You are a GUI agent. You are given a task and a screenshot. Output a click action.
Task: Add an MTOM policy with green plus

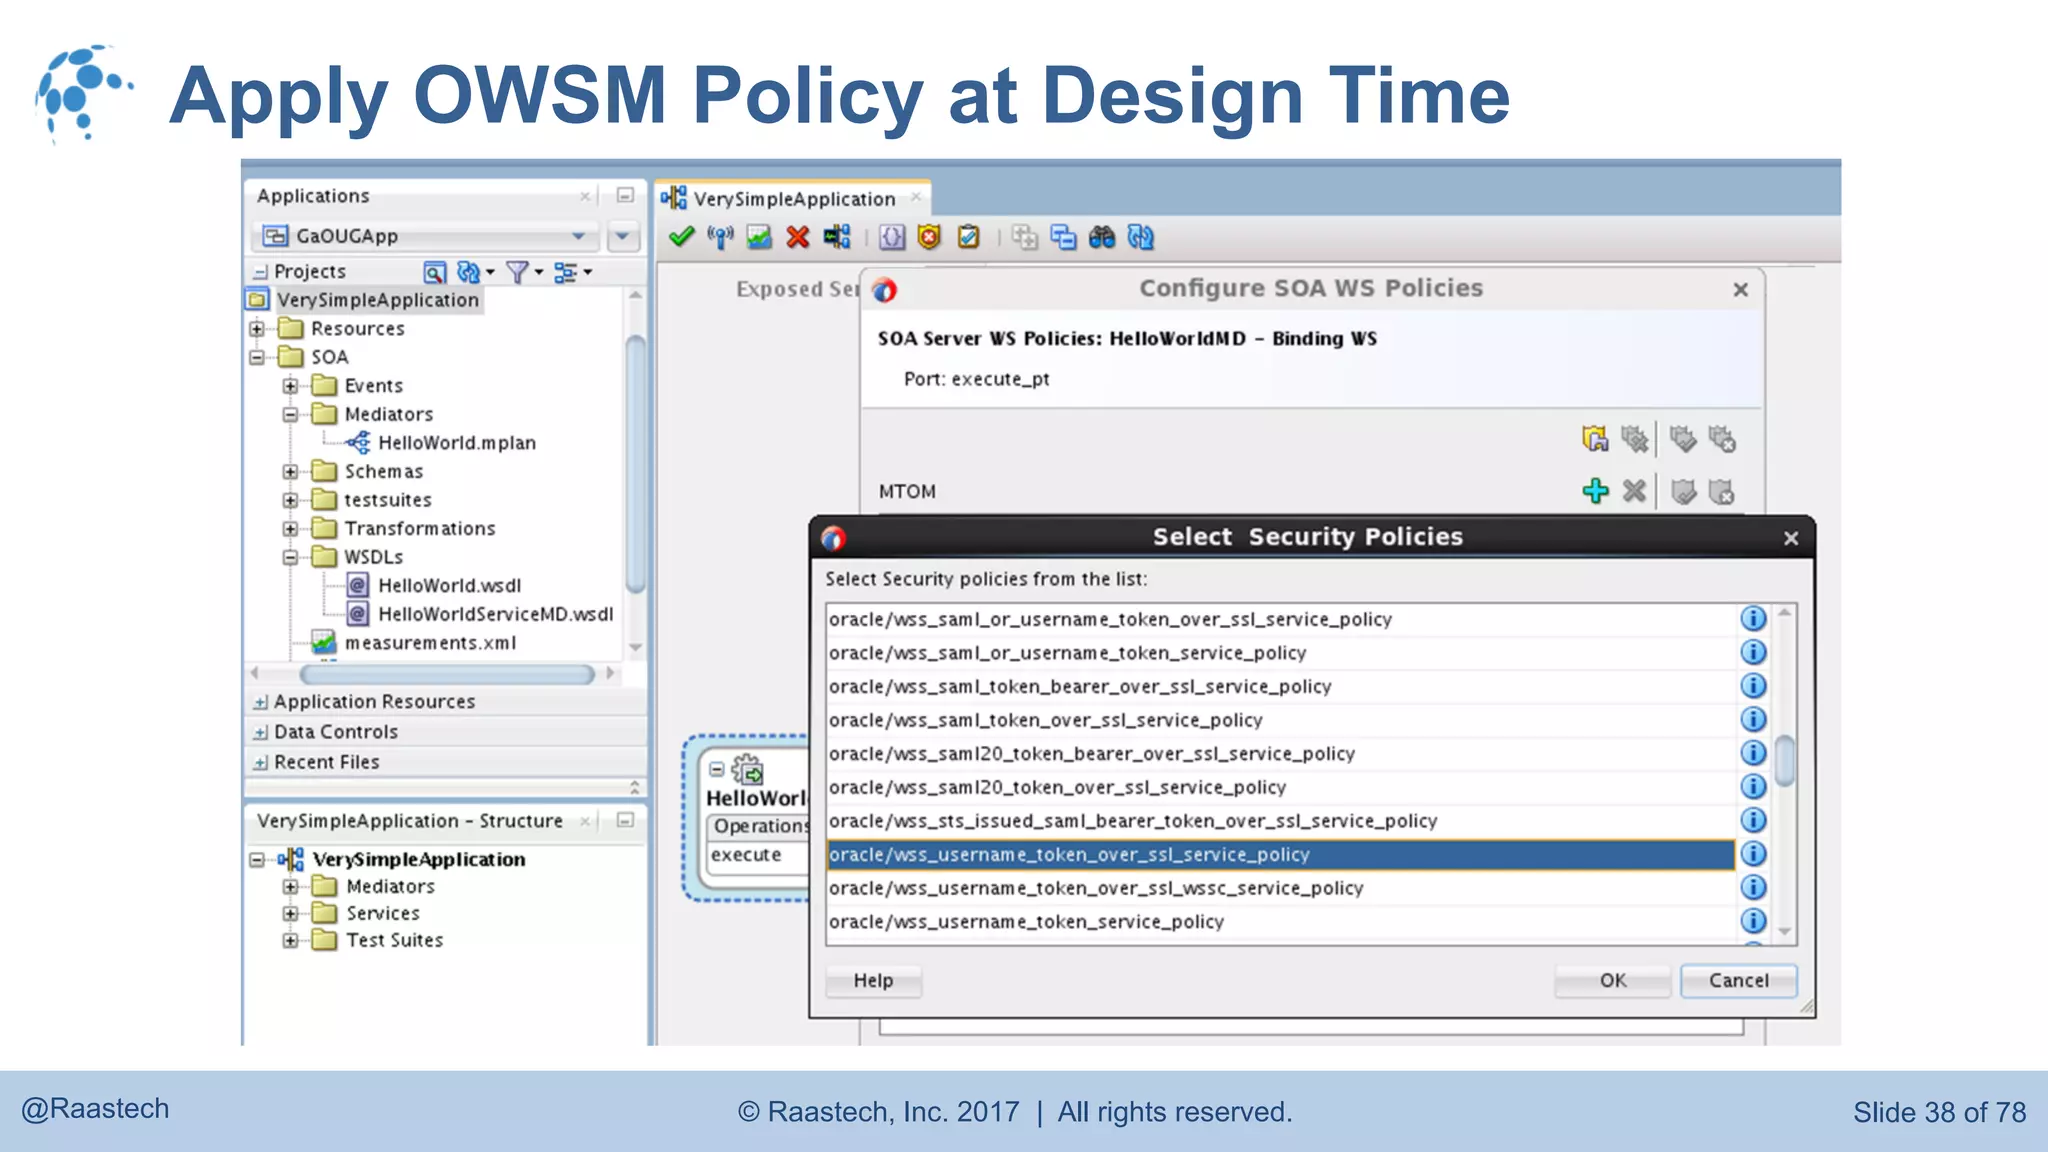coord(1595,491)
